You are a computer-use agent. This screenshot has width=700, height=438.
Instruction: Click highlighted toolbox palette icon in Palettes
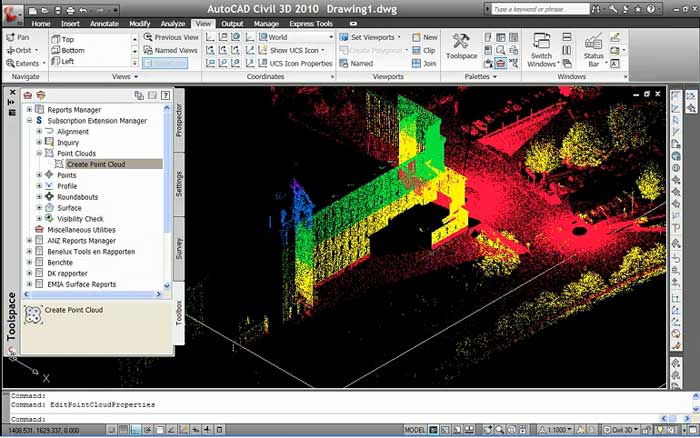pos(500,63)
